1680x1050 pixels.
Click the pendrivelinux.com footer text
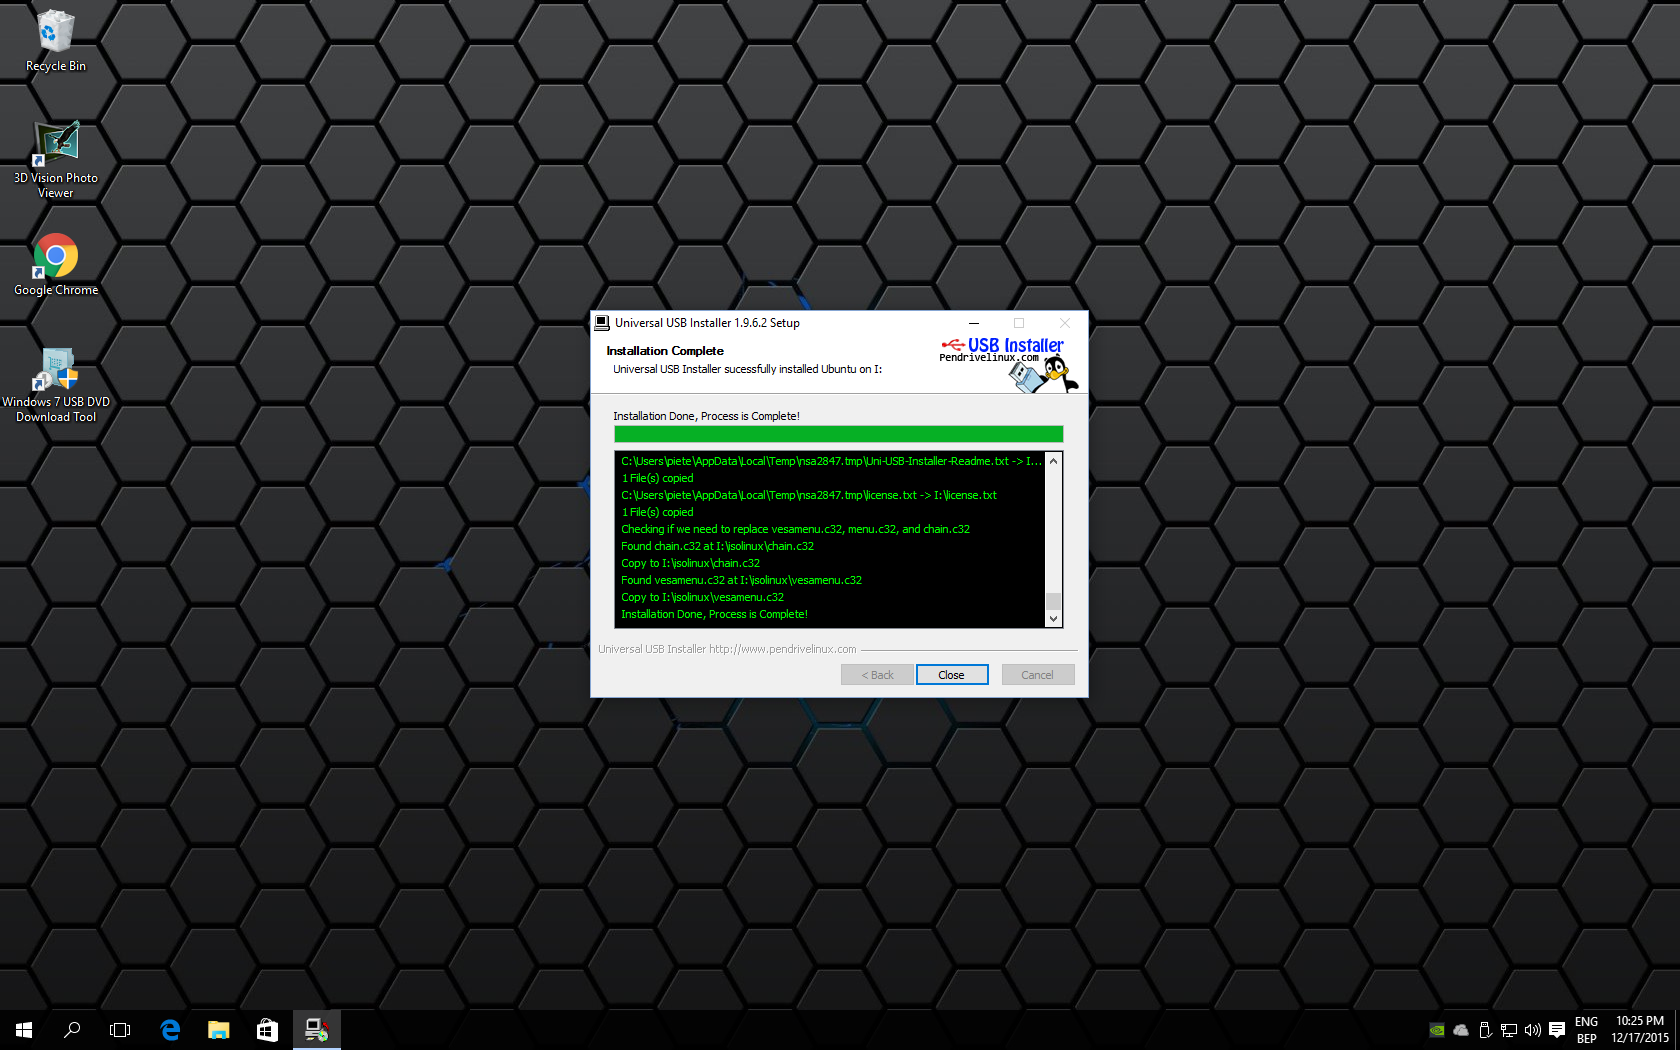[x=727, y=649]
